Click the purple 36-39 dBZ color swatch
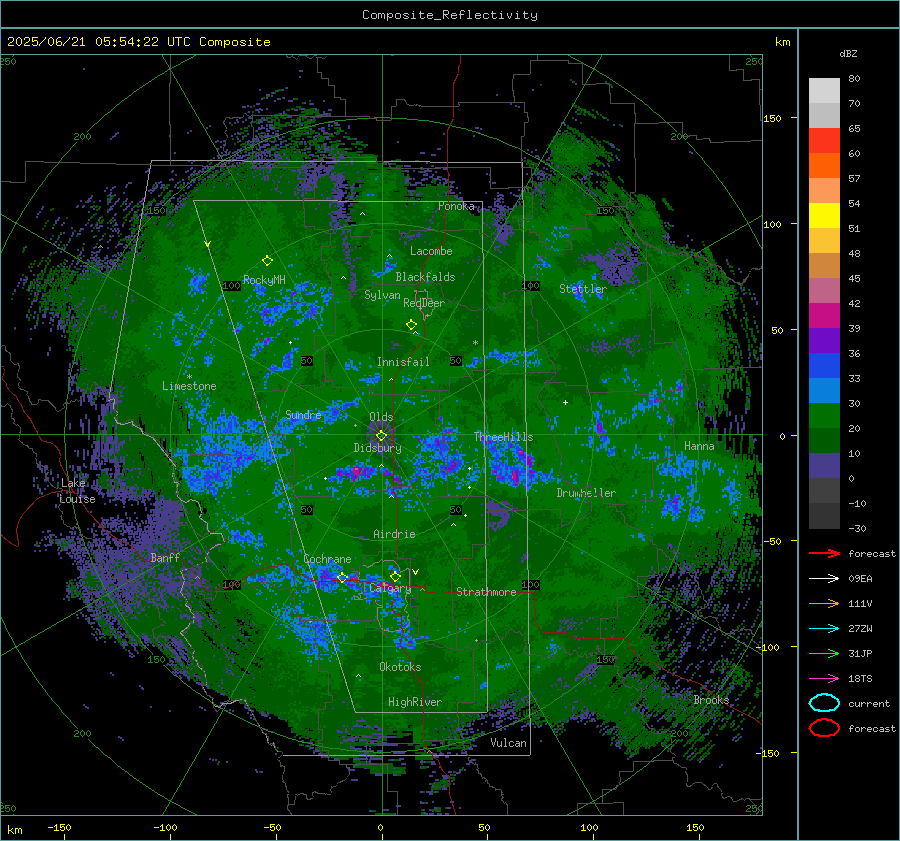 coord(824,341)
